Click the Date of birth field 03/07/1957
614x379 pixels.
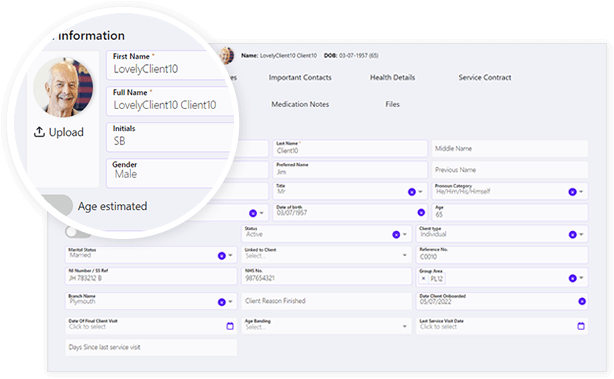(x=350, y=213)
